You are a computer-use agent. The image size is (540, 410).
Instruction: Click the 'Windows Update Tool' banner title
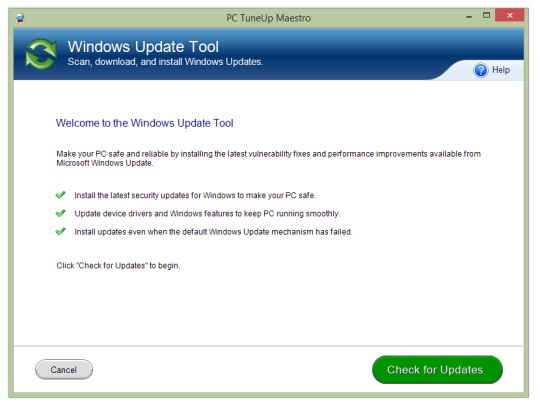coord(143,47)
